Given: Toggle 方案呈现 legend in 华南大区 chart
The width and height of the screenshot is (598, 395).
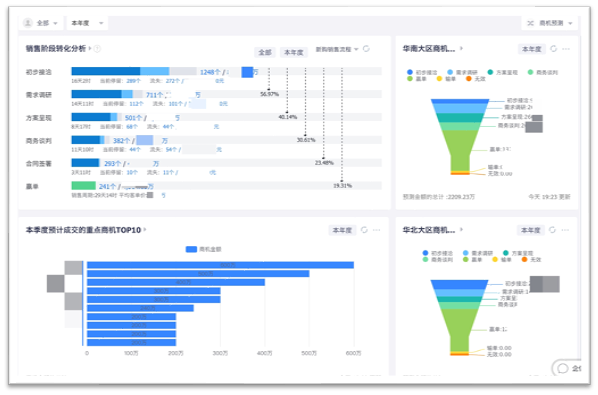Looking at the screenshot, I should point(502,72).
